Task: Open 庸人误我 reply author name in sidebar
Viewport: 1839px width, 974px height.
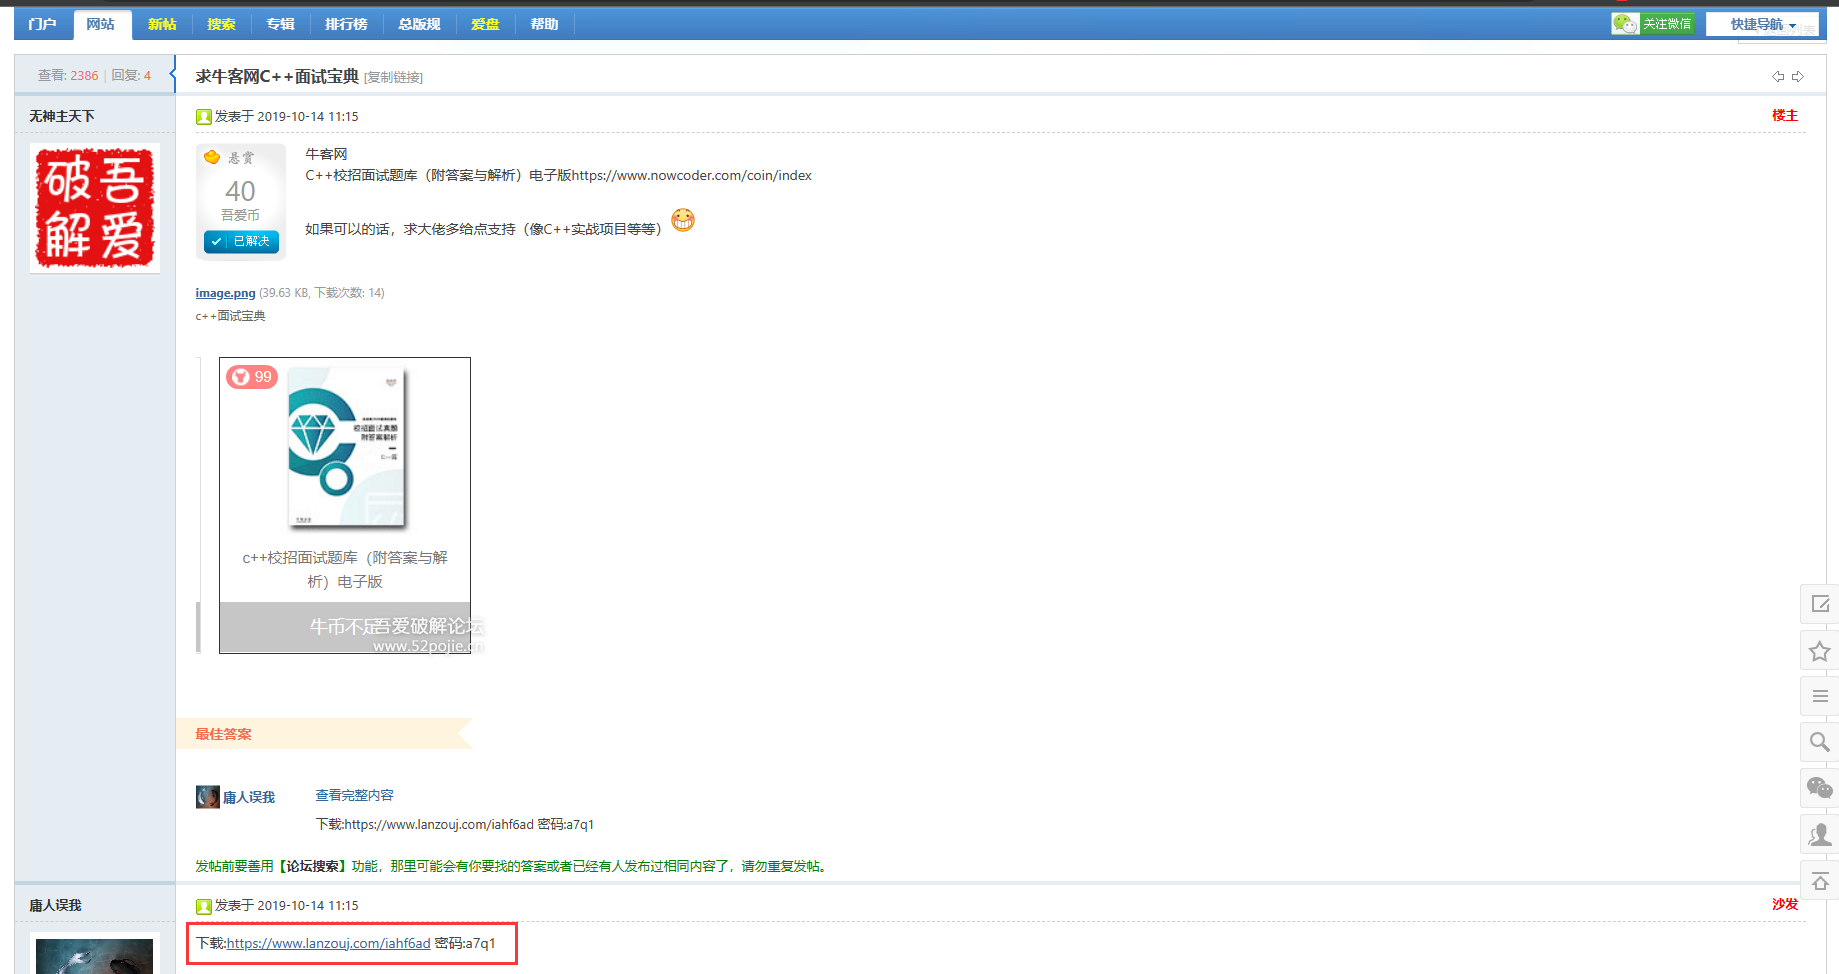Action: click(55, 905)
